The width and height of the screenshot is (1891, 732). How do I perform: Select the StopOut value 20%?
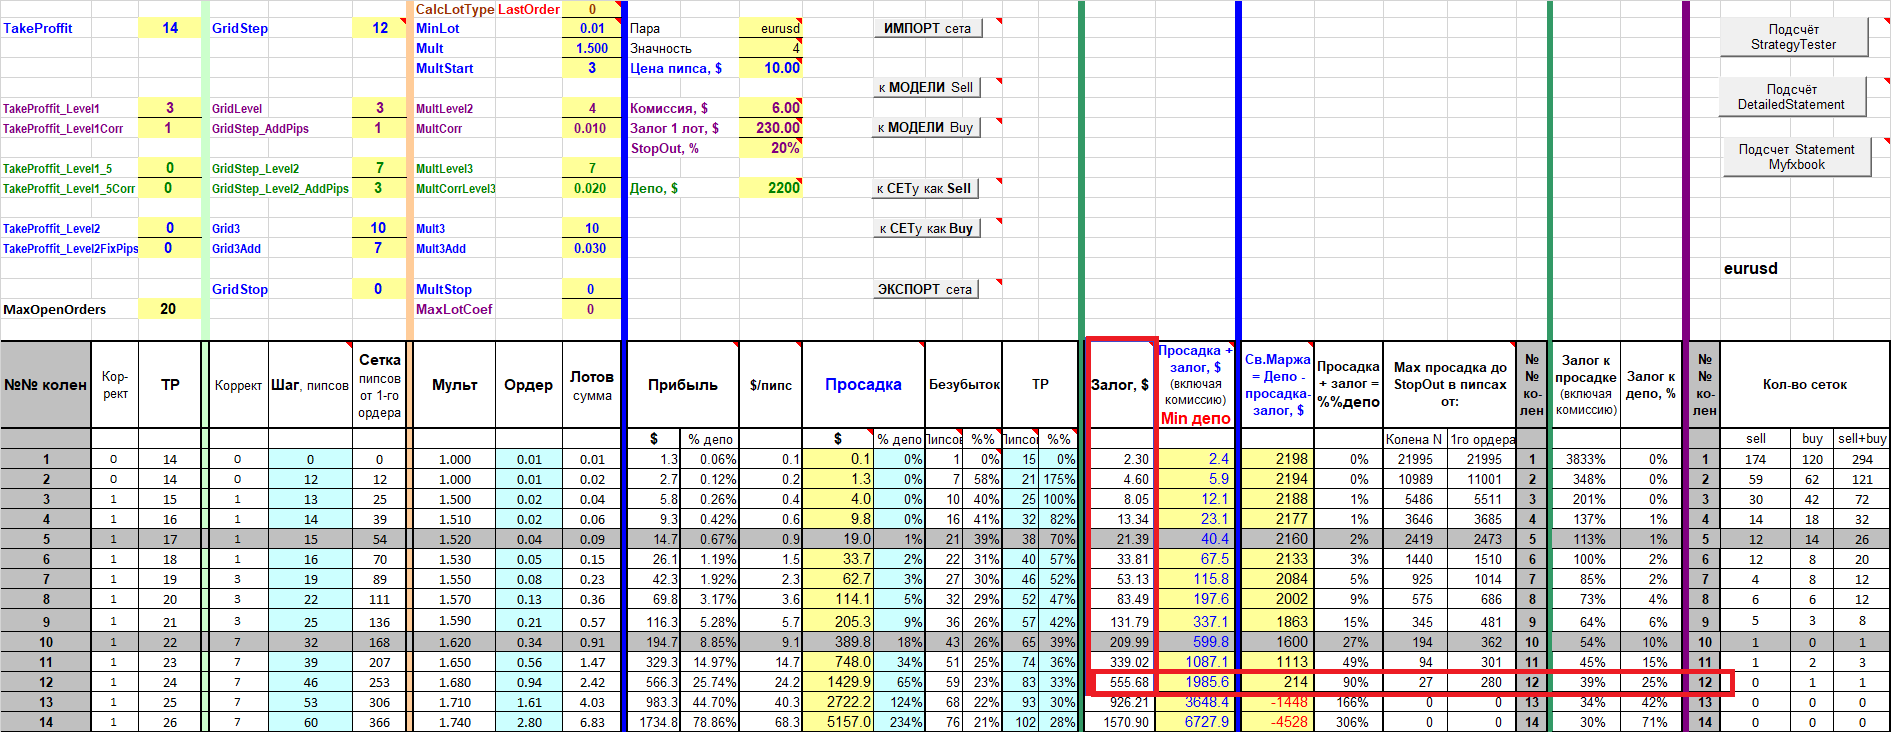(770, 148)
